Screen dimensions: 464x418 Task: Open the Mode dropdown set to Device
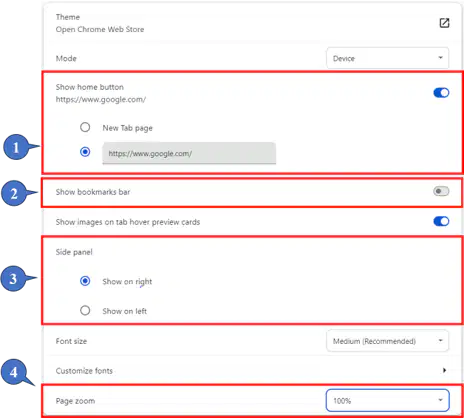pos(387,58)
